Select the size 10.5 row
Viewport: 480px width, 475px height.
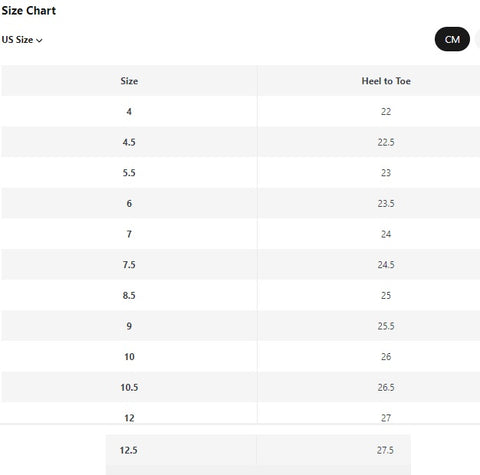pos(241,387)
